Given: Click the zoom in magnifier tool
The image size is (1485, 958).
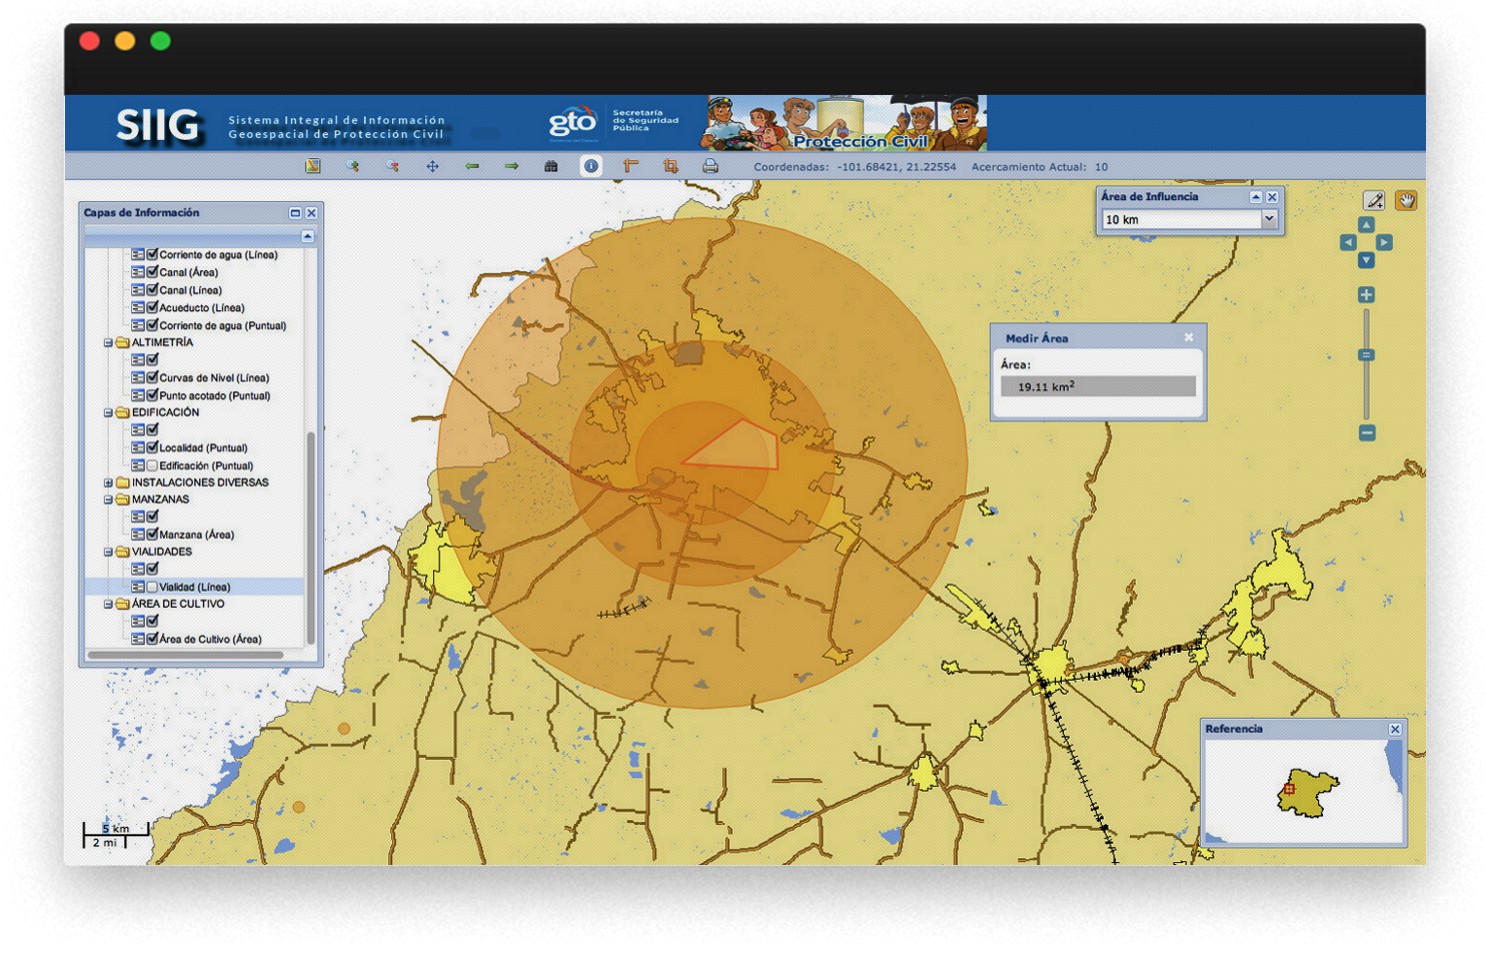Looking at the screenshot, I should [353, 166].
